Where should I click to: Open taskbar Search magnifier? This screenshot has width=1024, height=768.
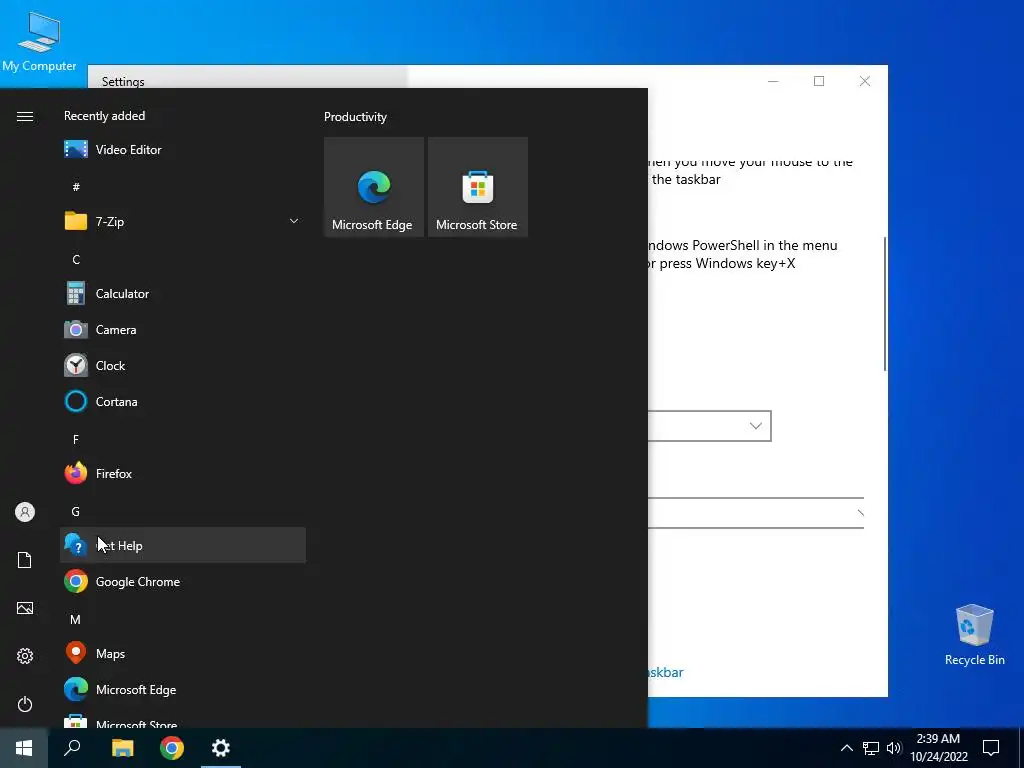pyautogui.click(x=72, y=748)
